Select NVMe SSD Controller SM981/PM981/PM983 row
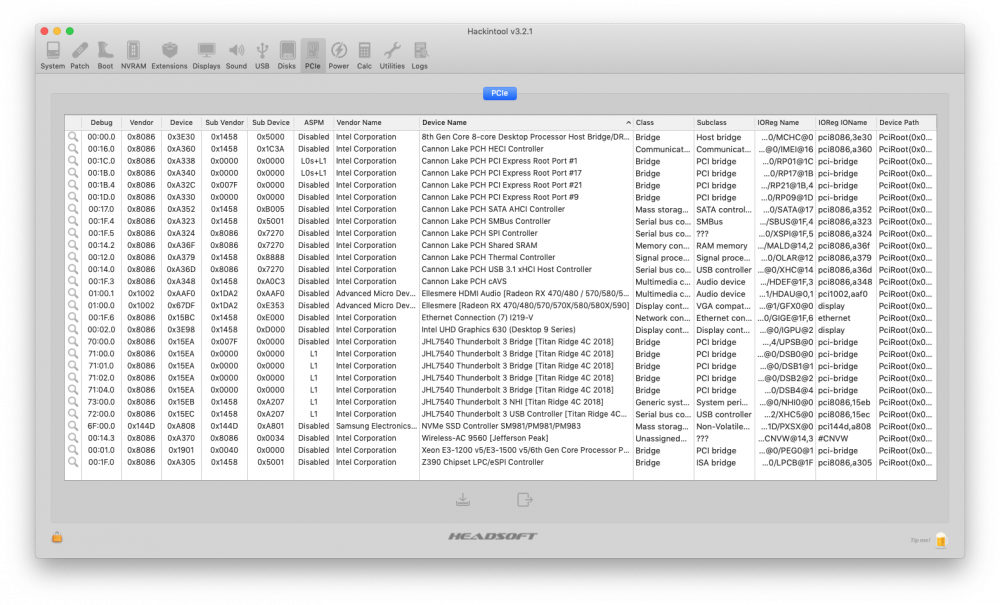 click(x=500, y=426)
